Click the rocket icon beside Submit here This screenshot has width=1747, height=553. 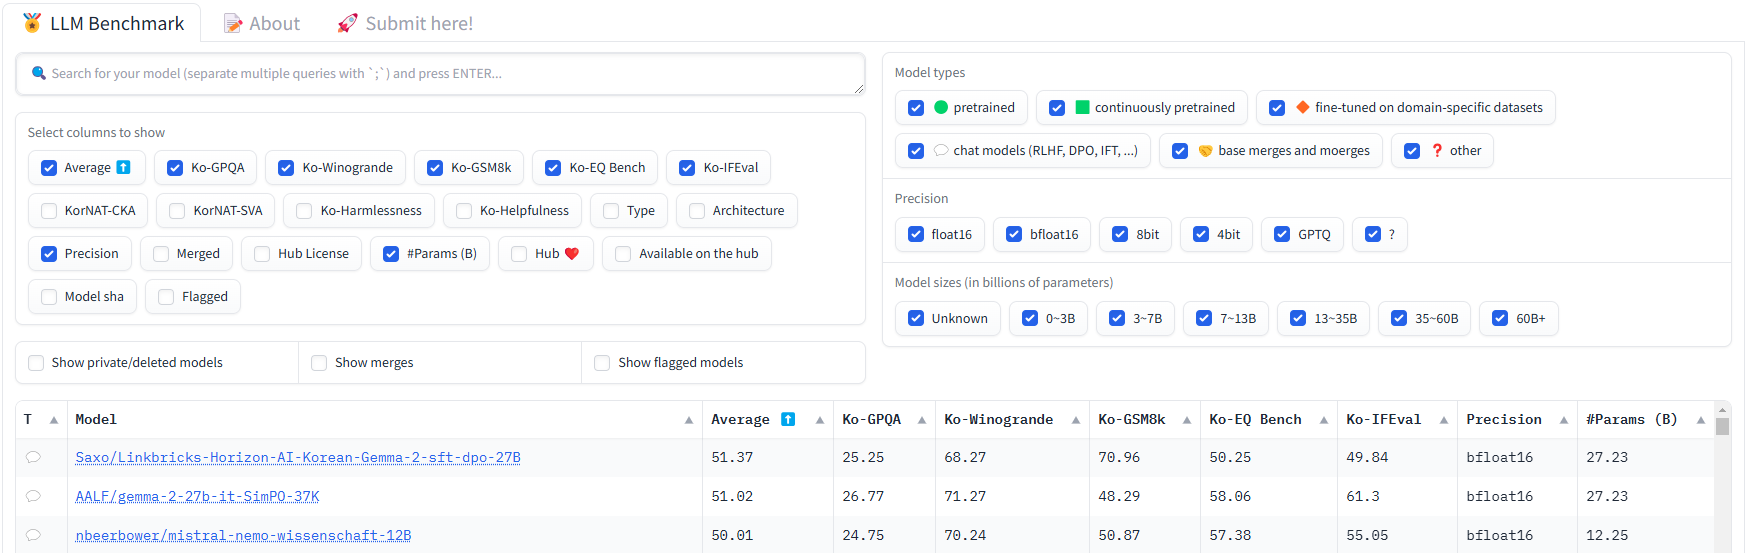[x=347, y=23]
